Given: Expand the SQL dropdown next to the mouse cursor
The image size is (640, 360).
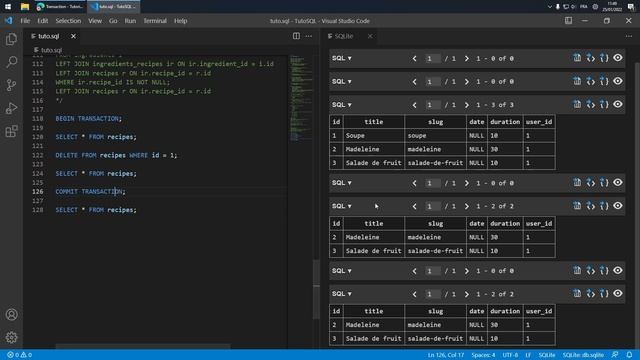Looking at the screenshot, I should tap(342, 206).
